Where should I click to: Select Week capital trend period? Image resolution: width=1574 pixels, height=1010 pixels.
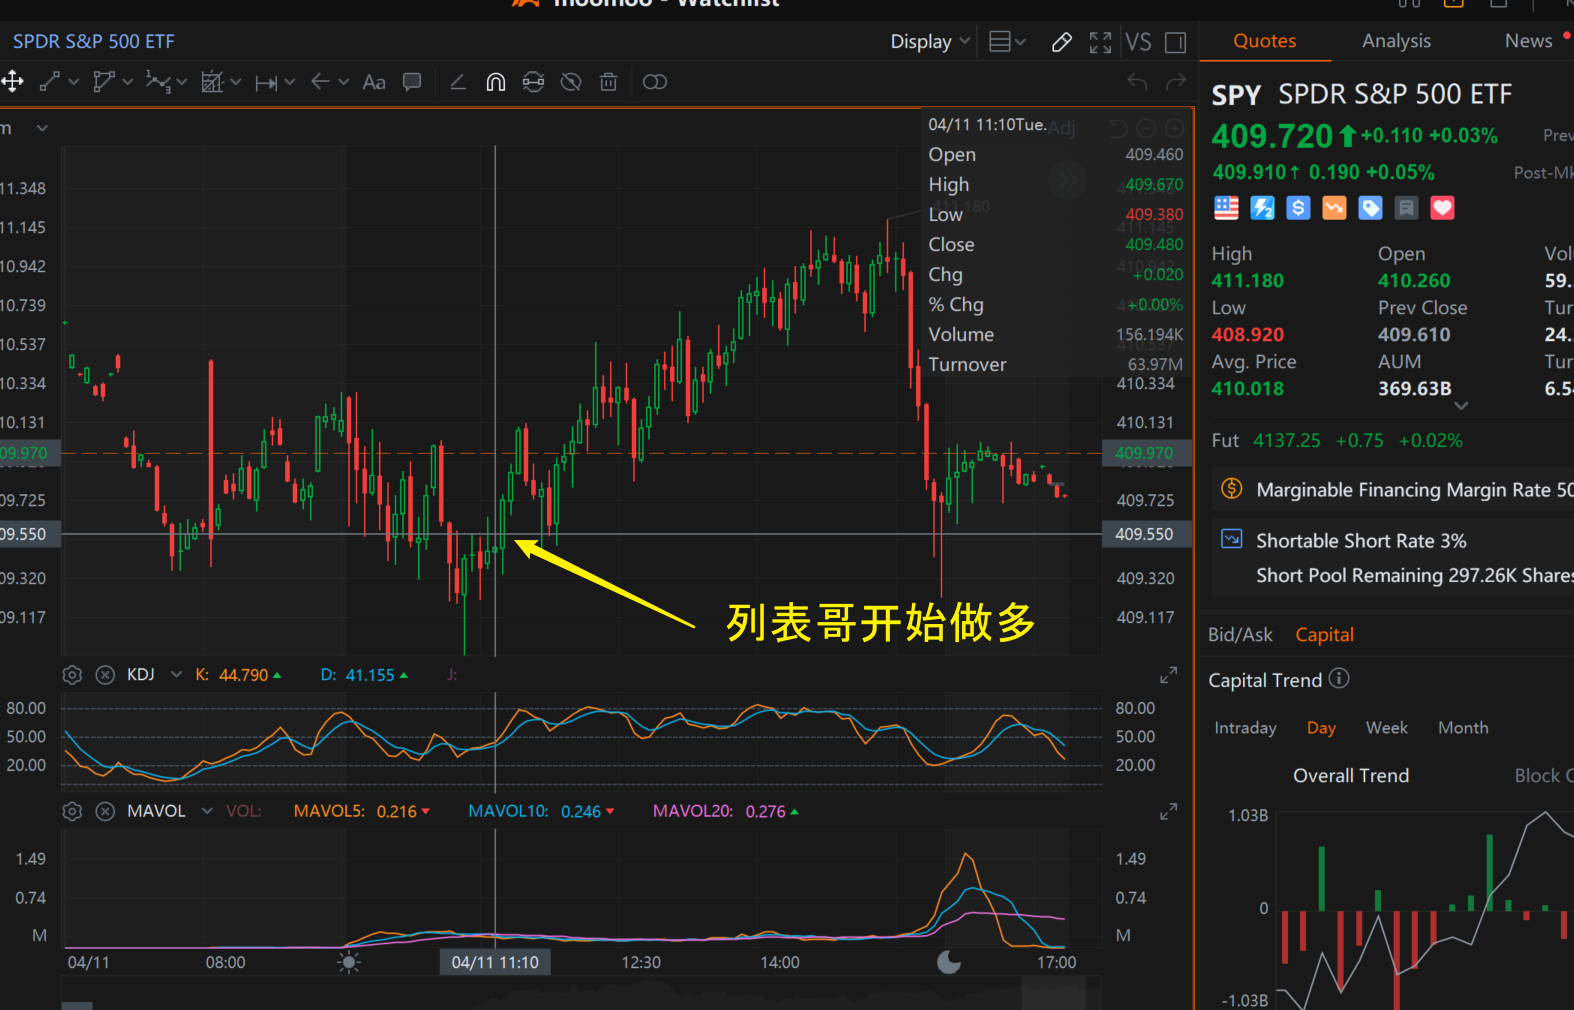1386,728
